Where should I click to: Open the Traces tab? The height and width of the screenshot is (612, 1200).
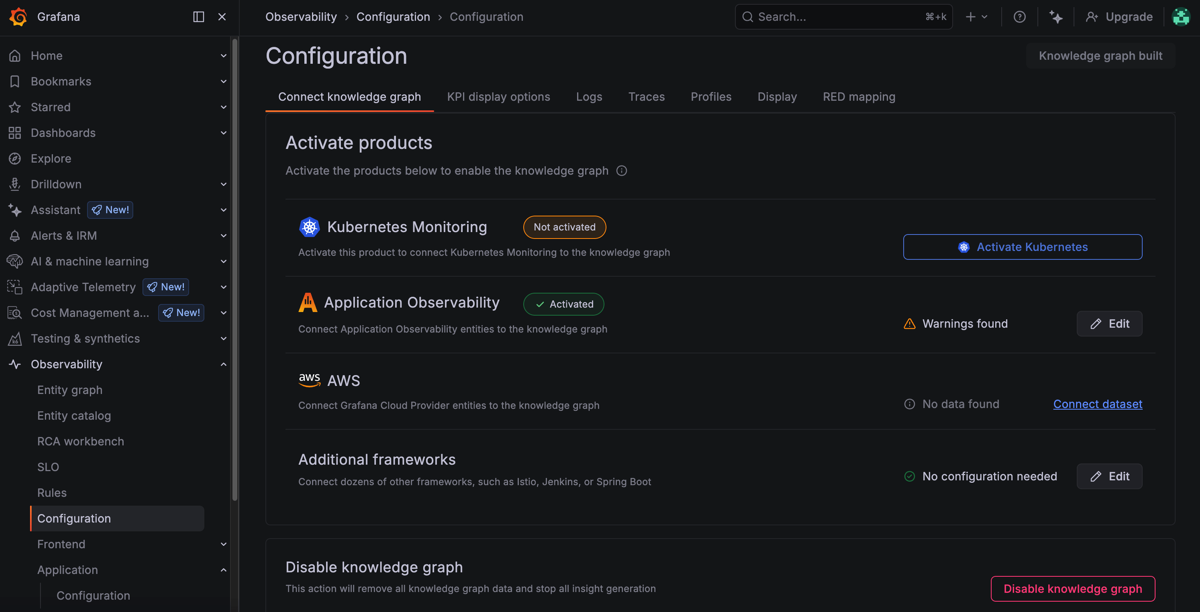click(x=646, y=96)
